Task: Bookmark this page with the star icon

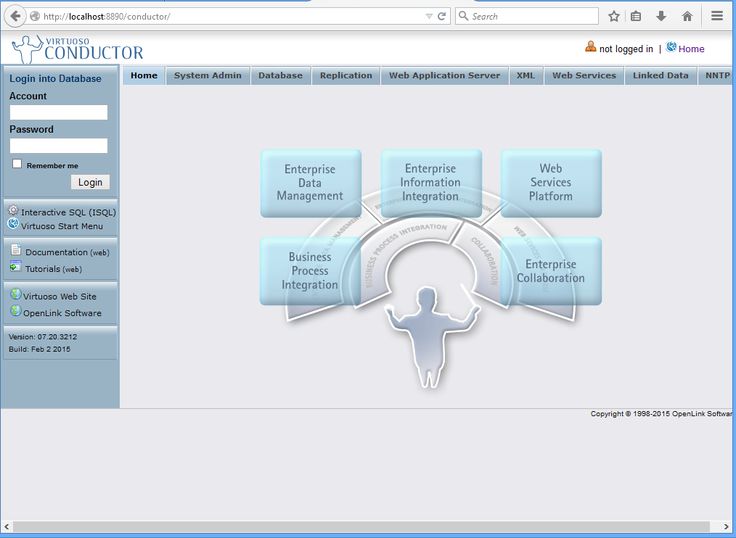Action: 613,16
